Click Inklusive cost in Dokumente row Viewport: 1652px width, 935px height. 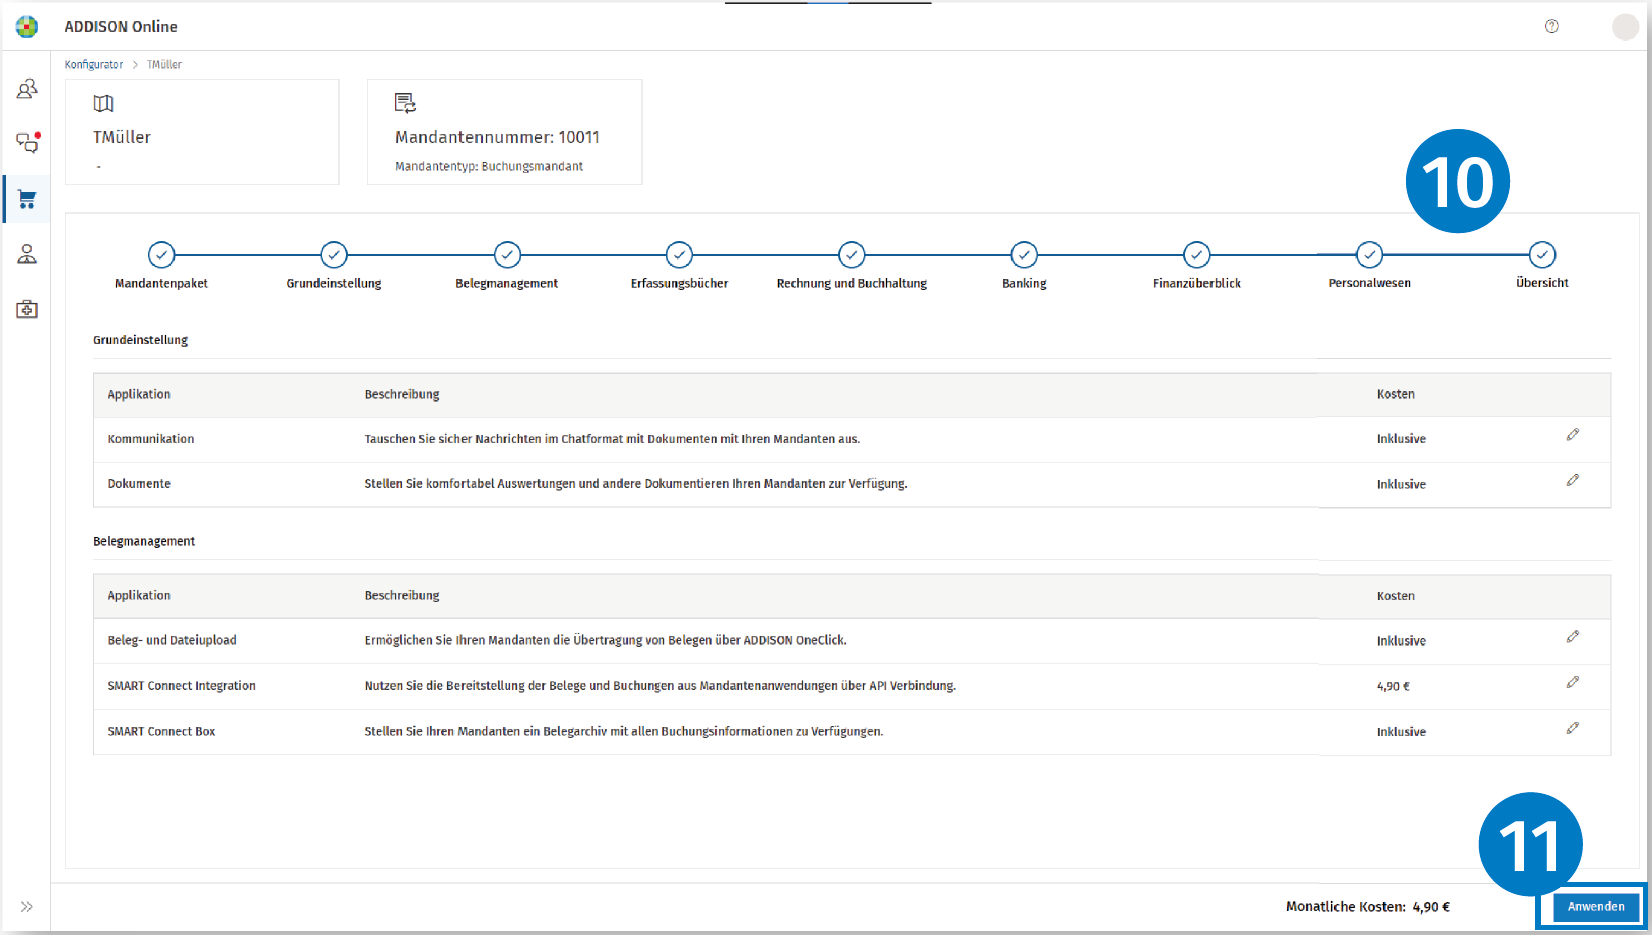[x=1401, y=484]
